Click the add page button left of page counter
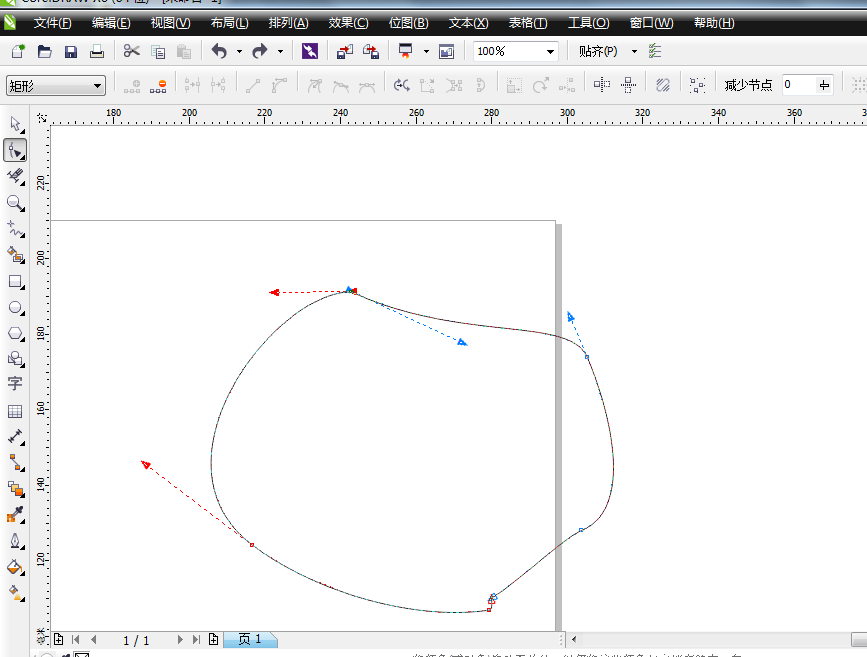This screenshot has height=657, width=867. [x=58, y=639]
